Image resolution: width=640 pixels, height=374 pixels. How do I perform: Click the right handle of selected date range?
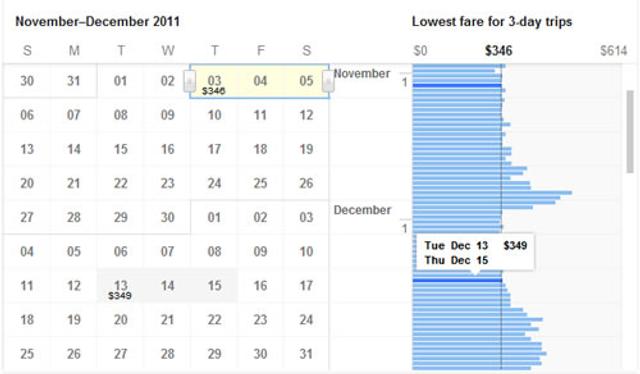pos(328,81)
